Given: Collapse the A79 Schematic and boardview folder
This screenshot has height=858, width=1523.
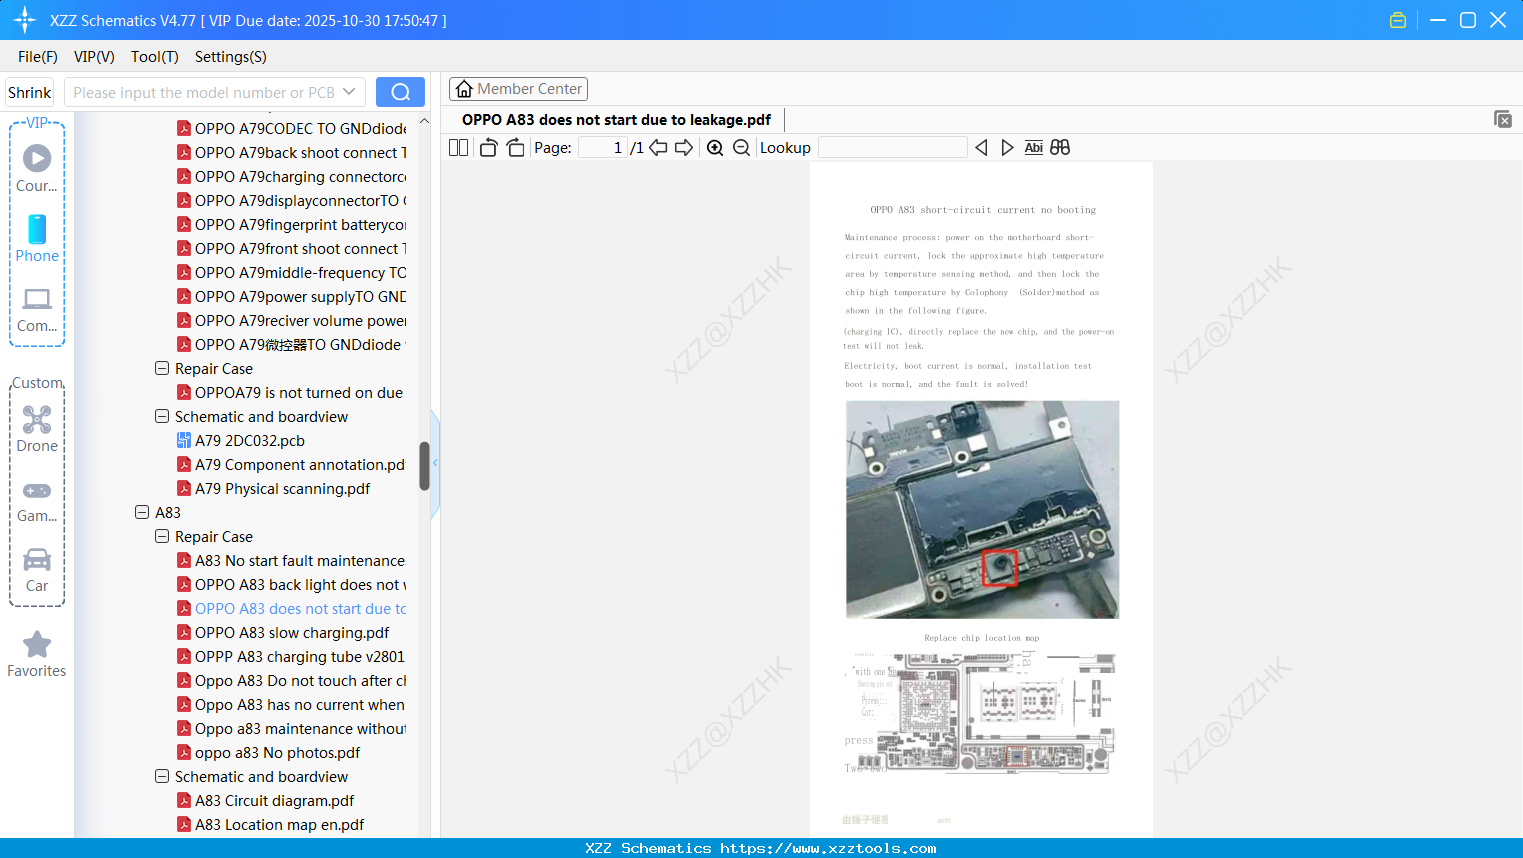Looking at the screenshot, I should point(162,416).
